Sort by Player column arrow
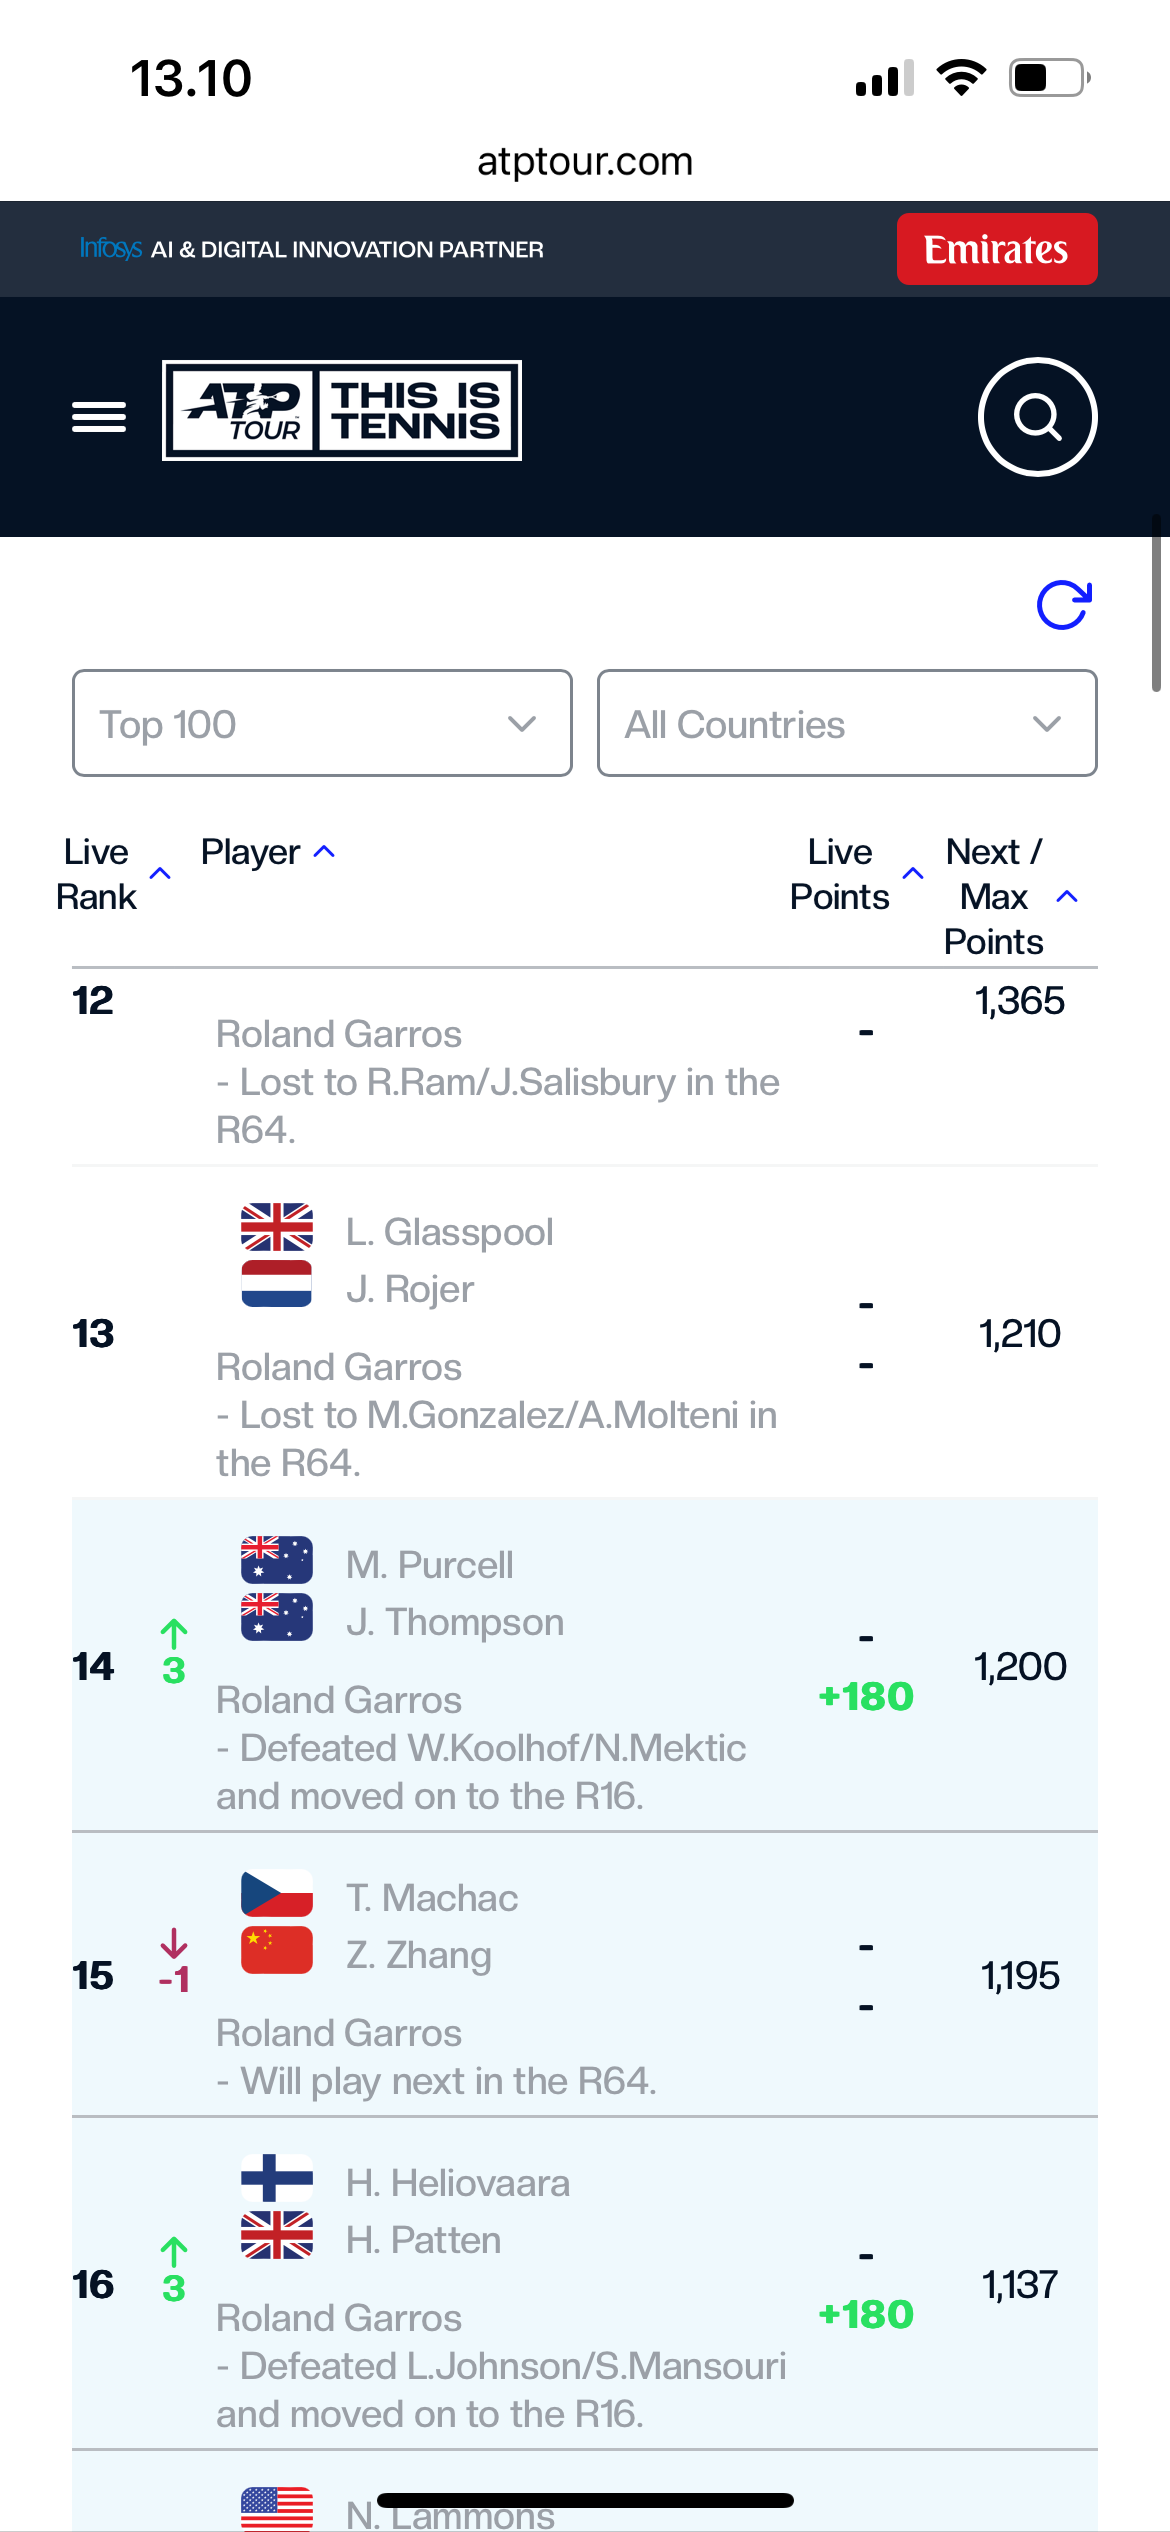1170x2532 pixels. [324, 852]
